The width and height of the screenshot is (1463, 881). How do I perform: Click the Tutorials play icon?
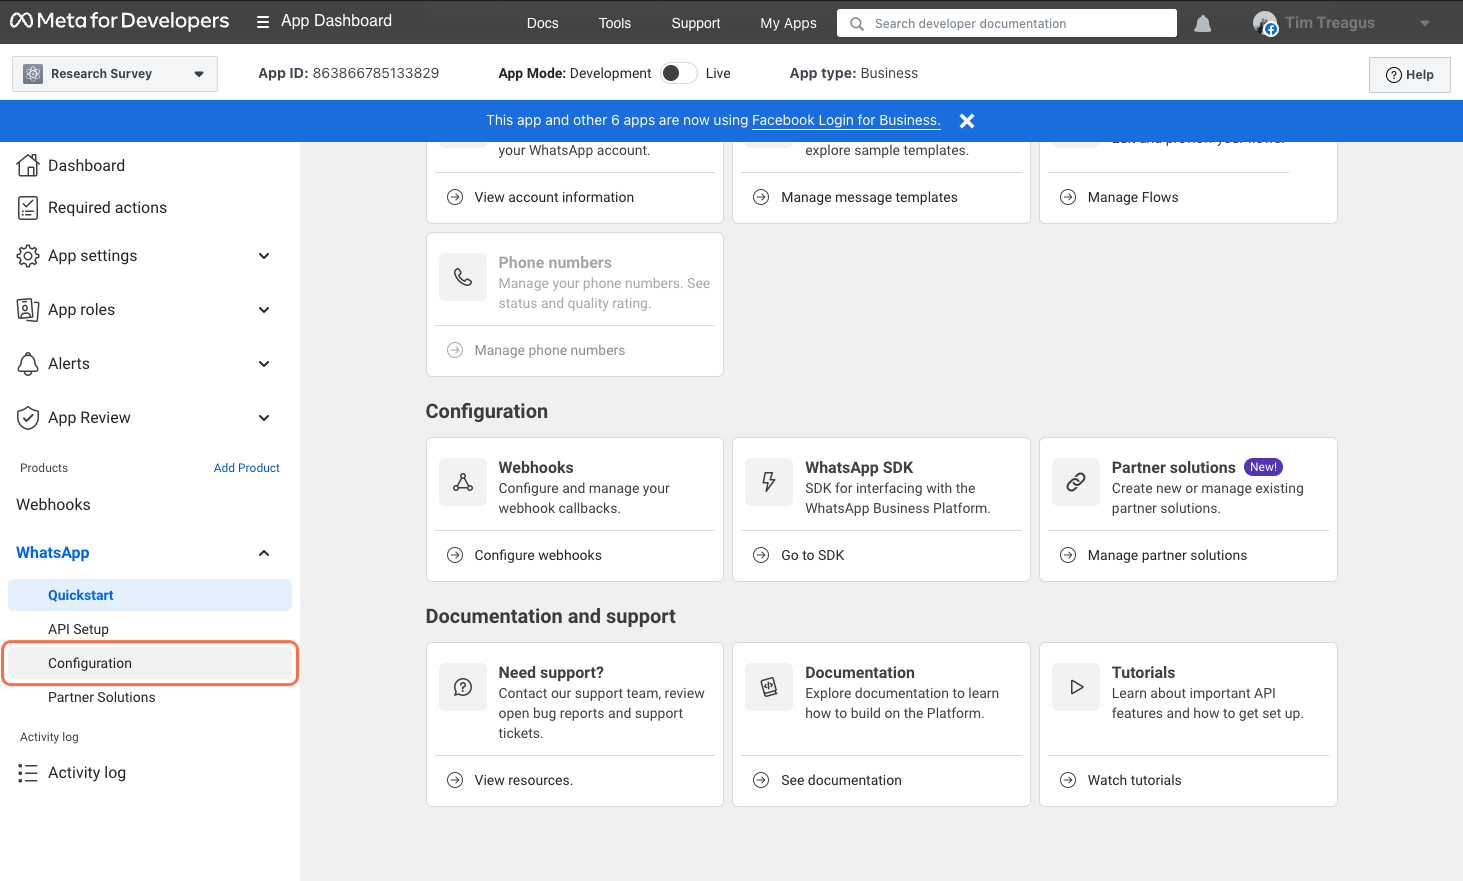(1076, 688)
